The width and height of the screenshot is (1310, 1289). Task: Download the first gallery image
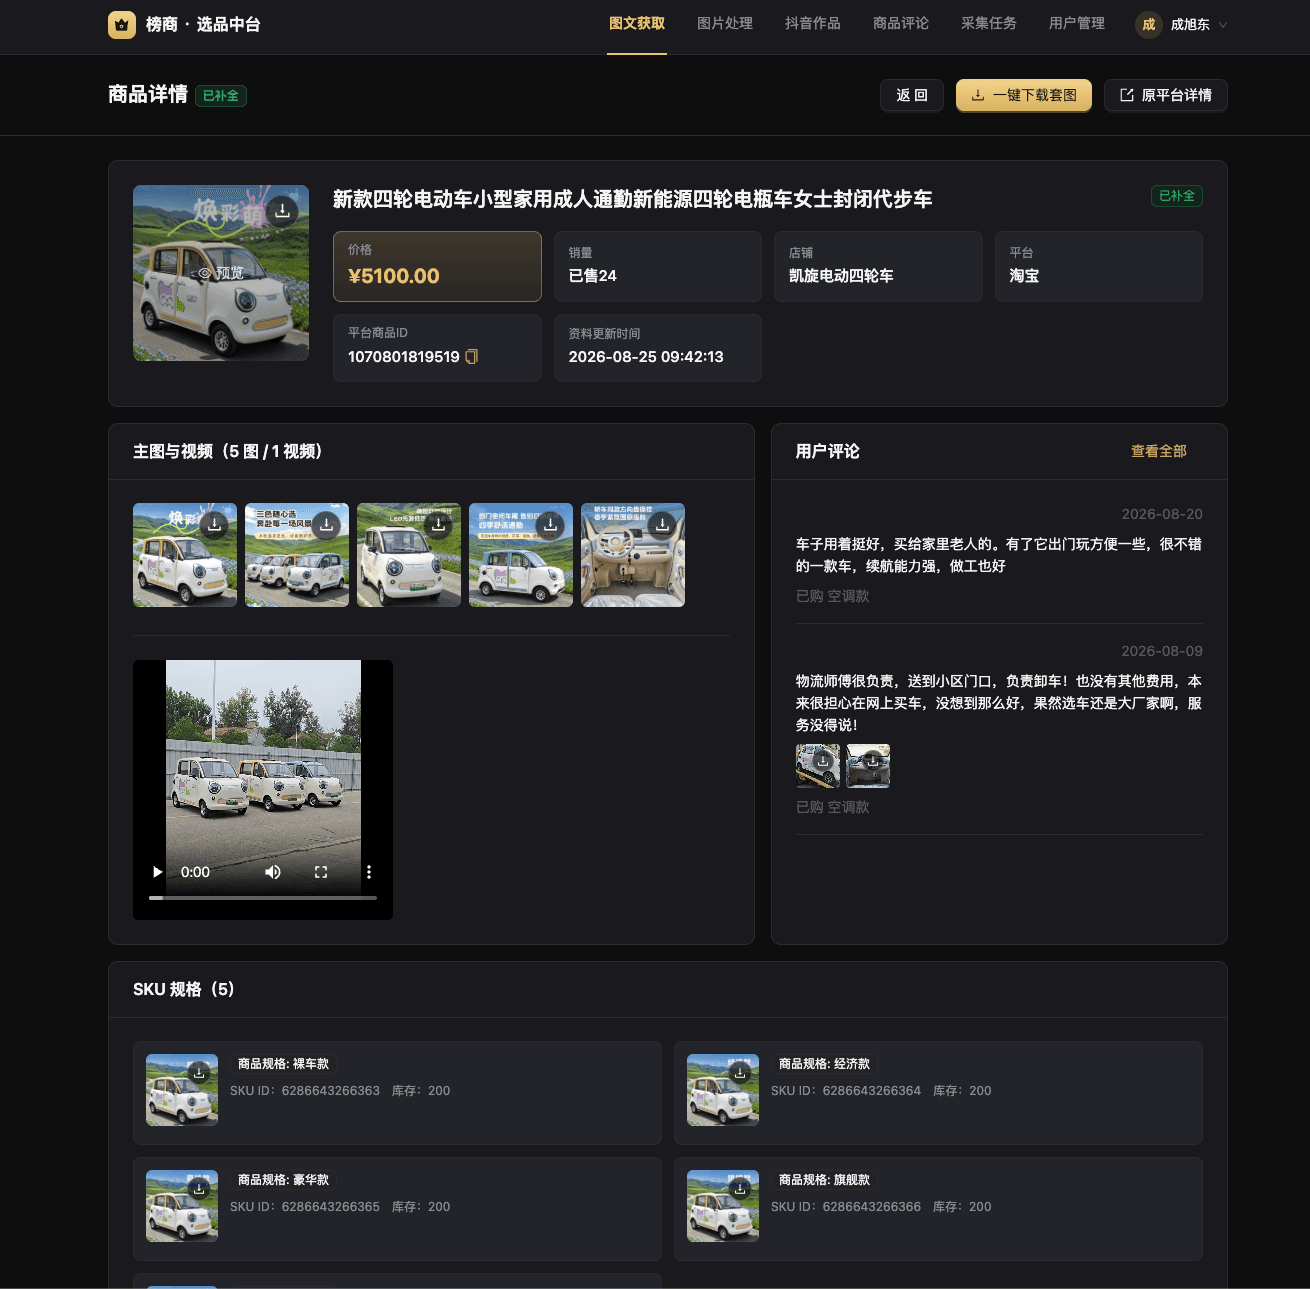click(215, 525)
